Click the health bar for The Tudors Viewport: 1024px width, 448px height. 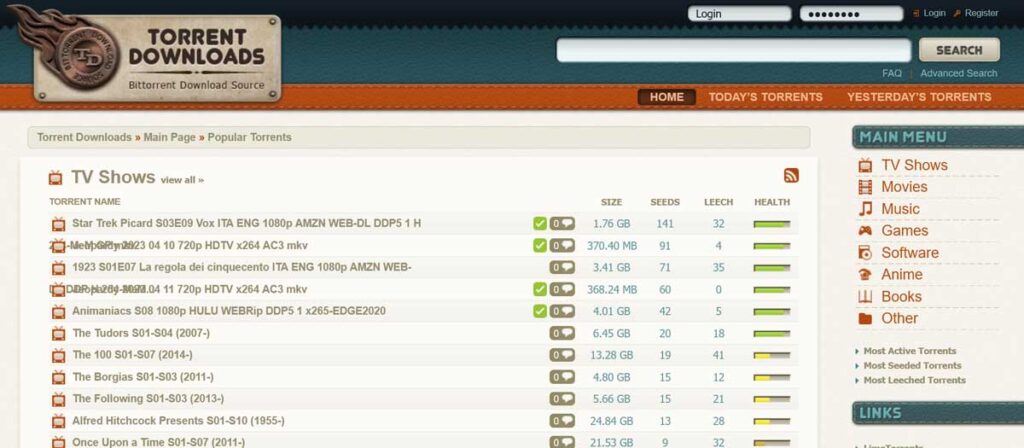(771, 334)
